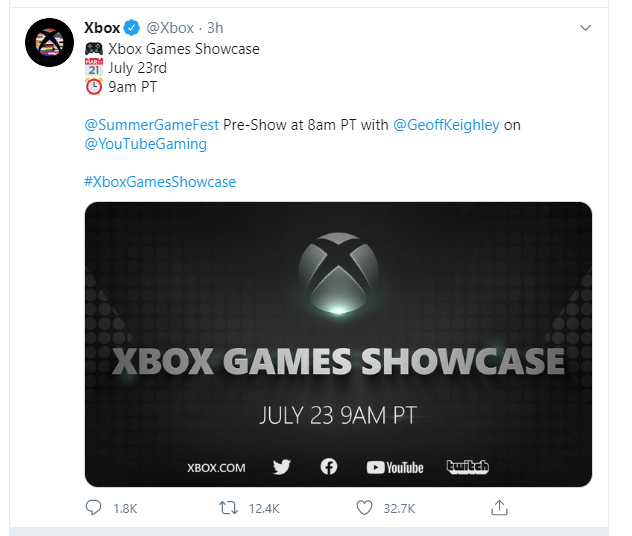632x536 pixels.
Task: Open the reply comment icon
Action: (94, 508)
